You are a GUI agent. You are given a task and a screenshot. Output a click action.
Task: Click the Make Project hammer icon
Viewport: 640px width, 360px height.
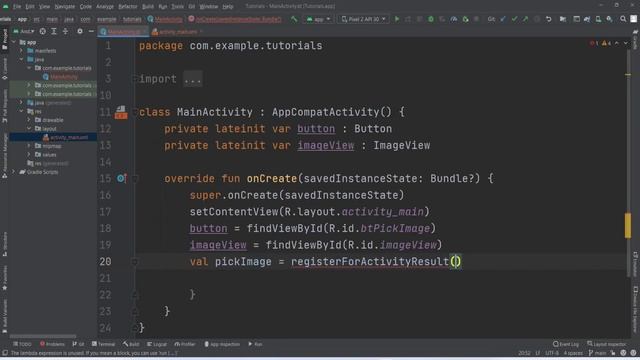tap(294, 19)
